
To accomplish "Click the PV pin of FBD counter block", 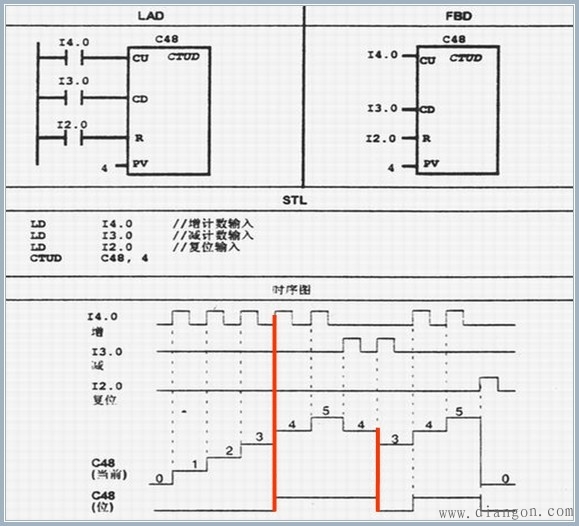I will pos(431,163).
